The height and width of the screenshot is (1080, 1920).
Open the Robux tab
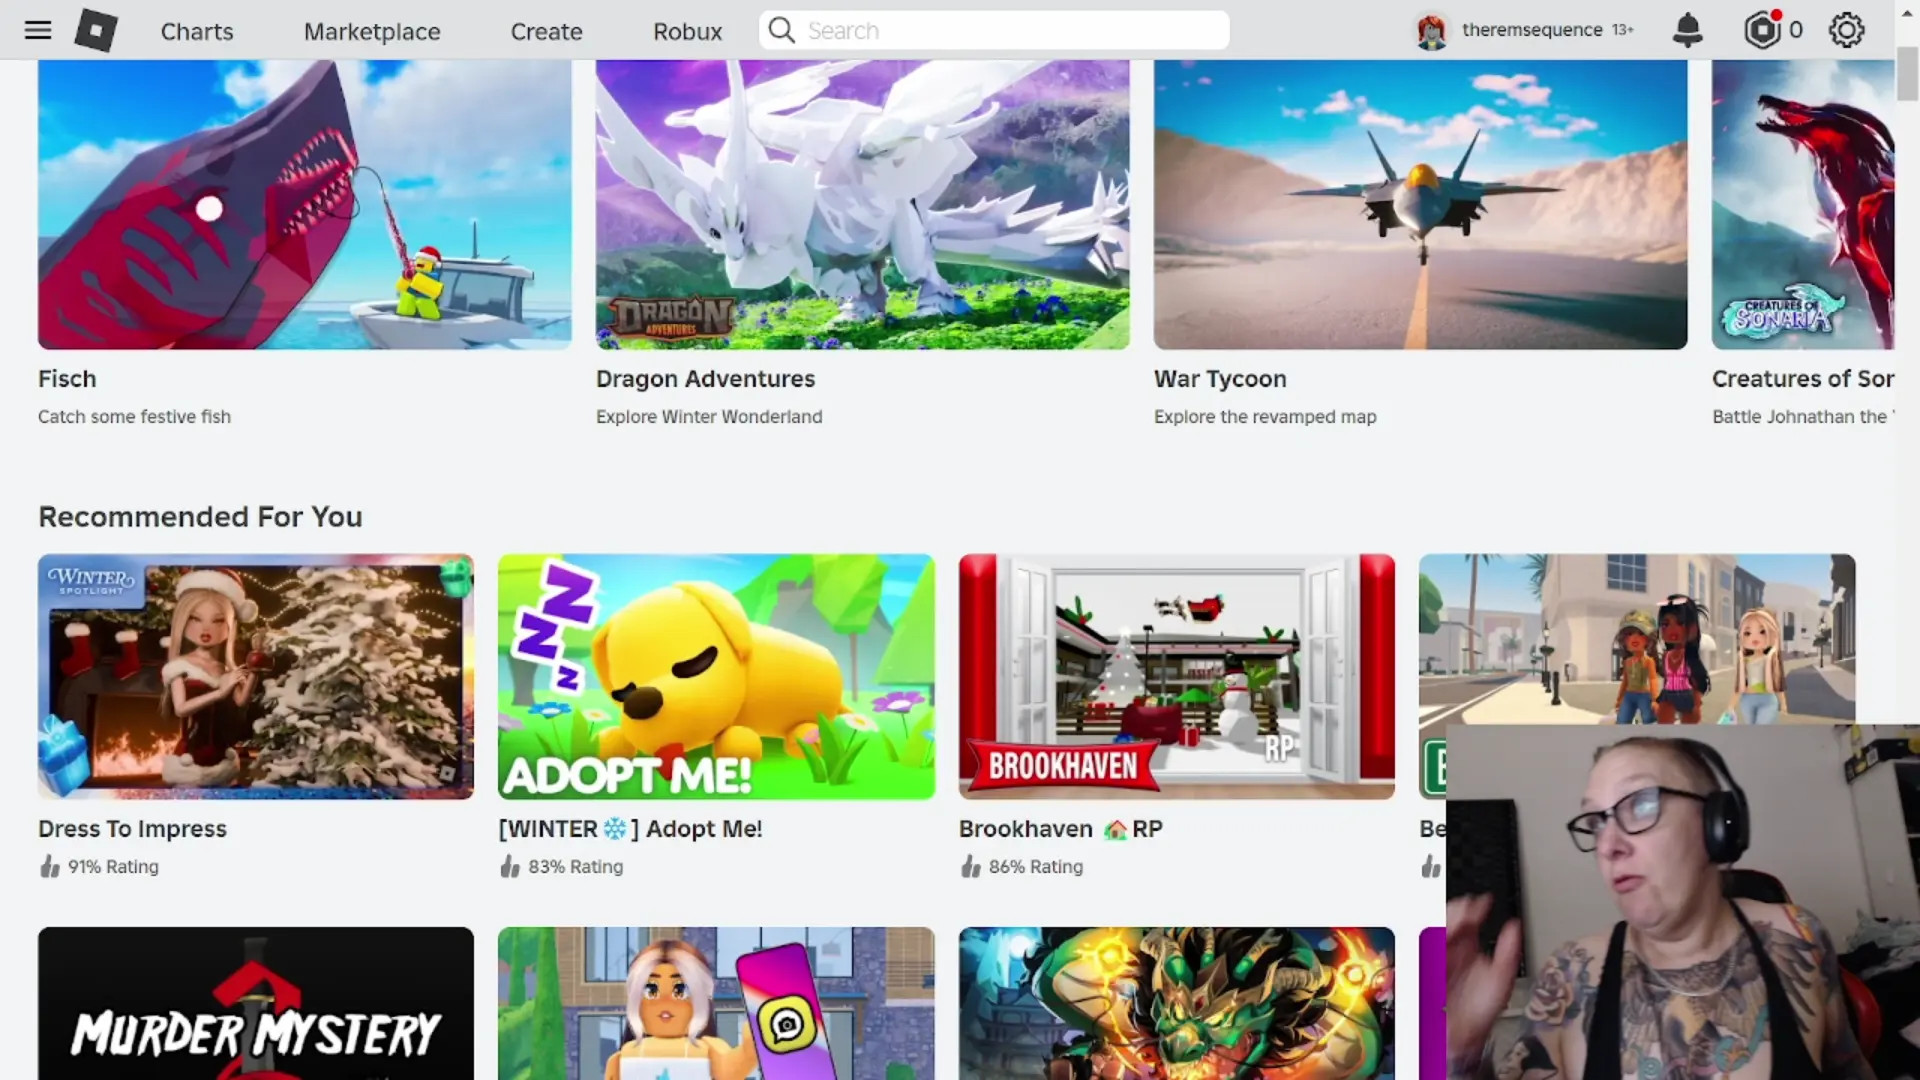coord(687,31)
